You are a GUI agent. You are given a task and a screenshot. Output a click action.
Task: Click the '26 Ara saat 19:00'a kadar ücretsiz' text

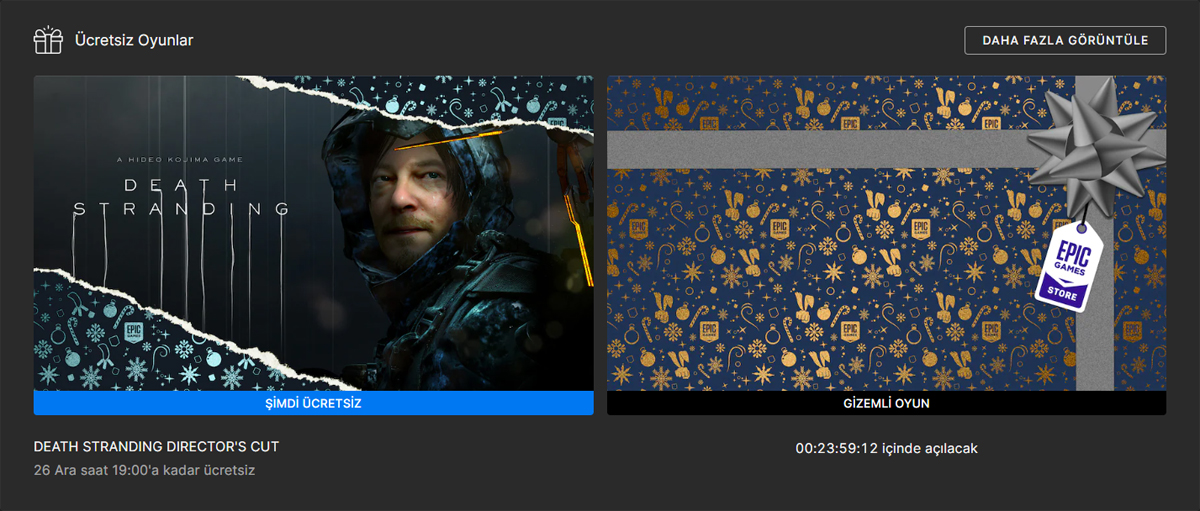pos(144,470)
